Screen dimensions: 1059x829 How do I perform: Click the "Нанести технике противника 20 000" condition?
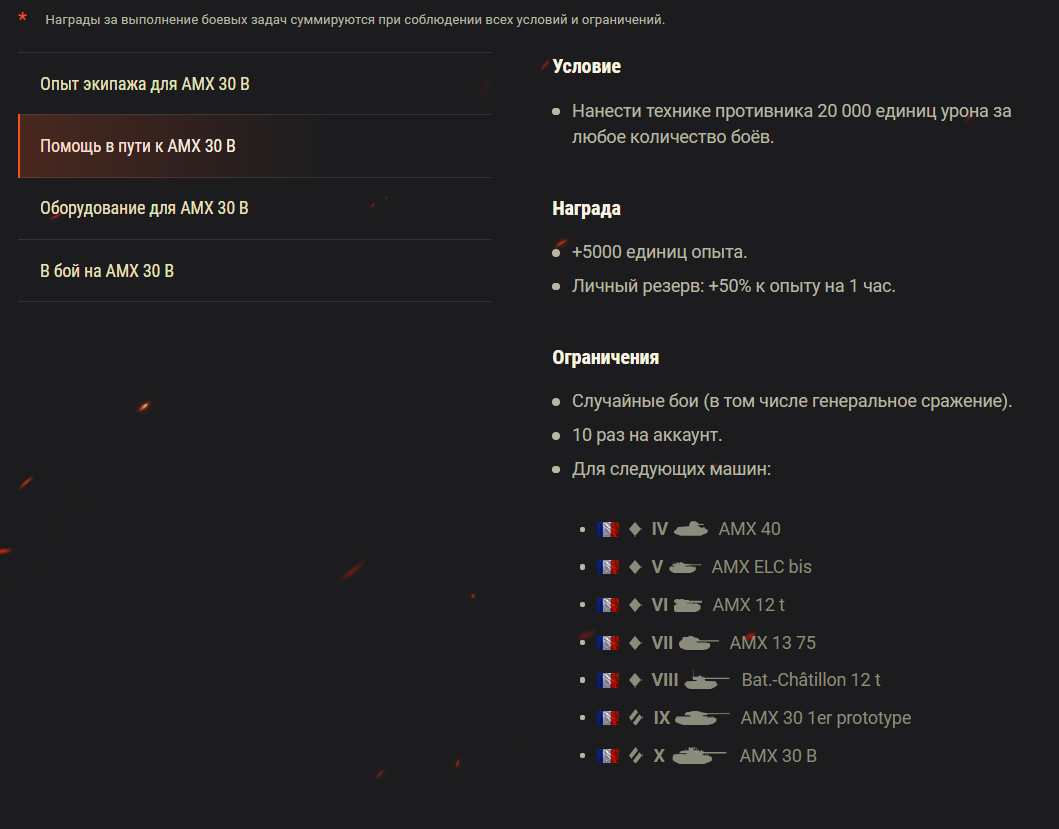pyautogui.click(x=792, y=124)
